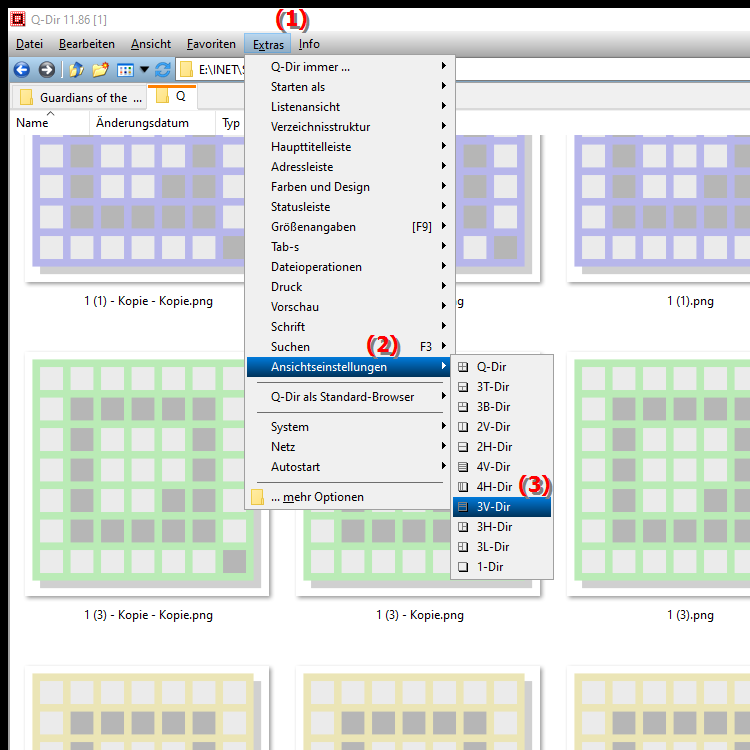750x750 pixels.
Task: Choose '... mehr Optionen'
Action: [349, 497]
